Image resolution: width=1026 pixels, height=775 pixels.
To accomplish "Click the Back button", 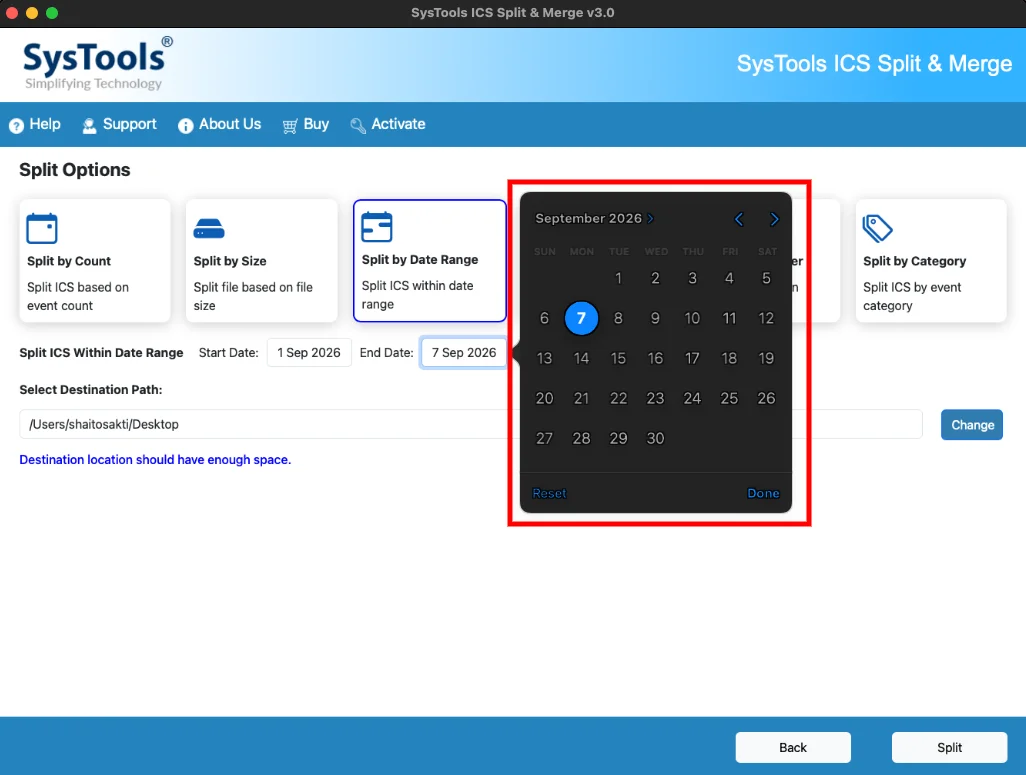I will [x=793, y=748].
